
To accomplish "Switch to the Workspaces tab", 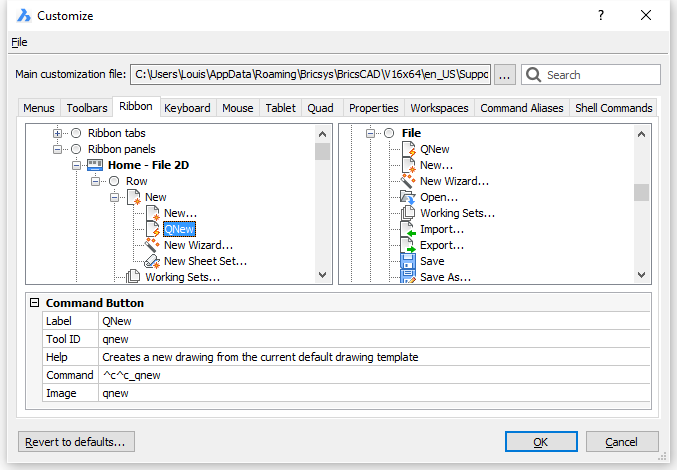I will [x=440, y=108].
